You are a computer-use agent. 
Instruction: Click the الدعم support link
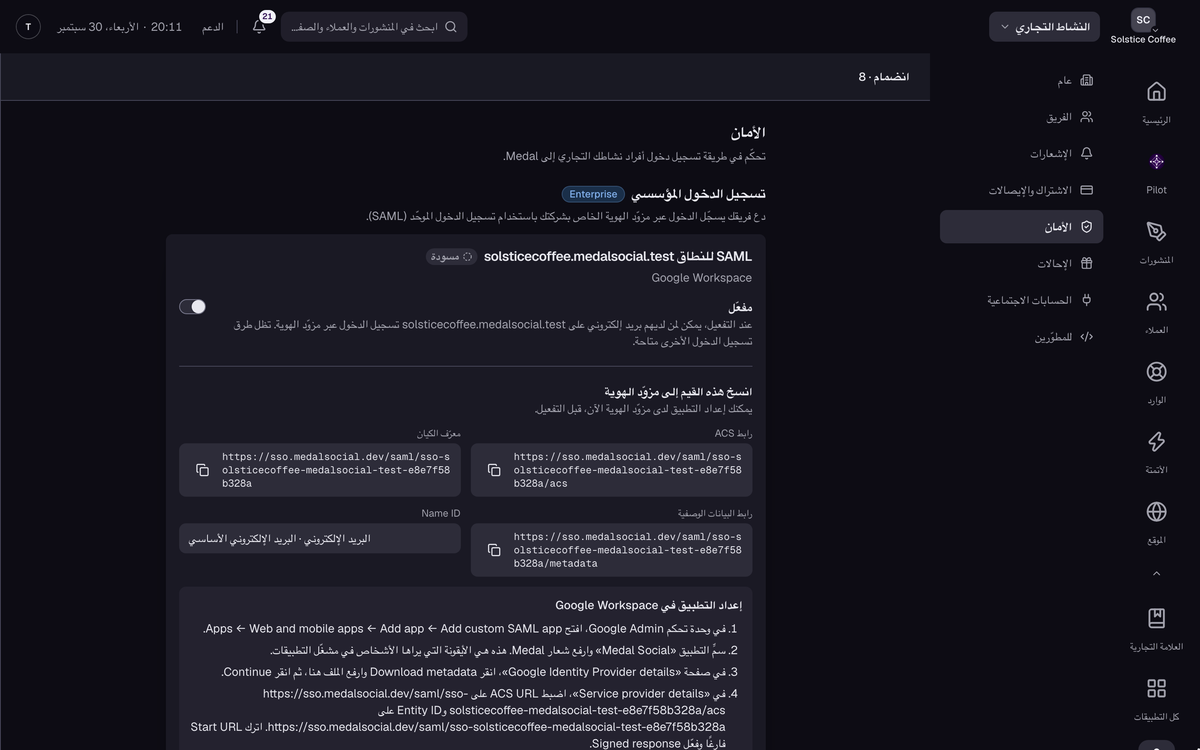point(213,27)
